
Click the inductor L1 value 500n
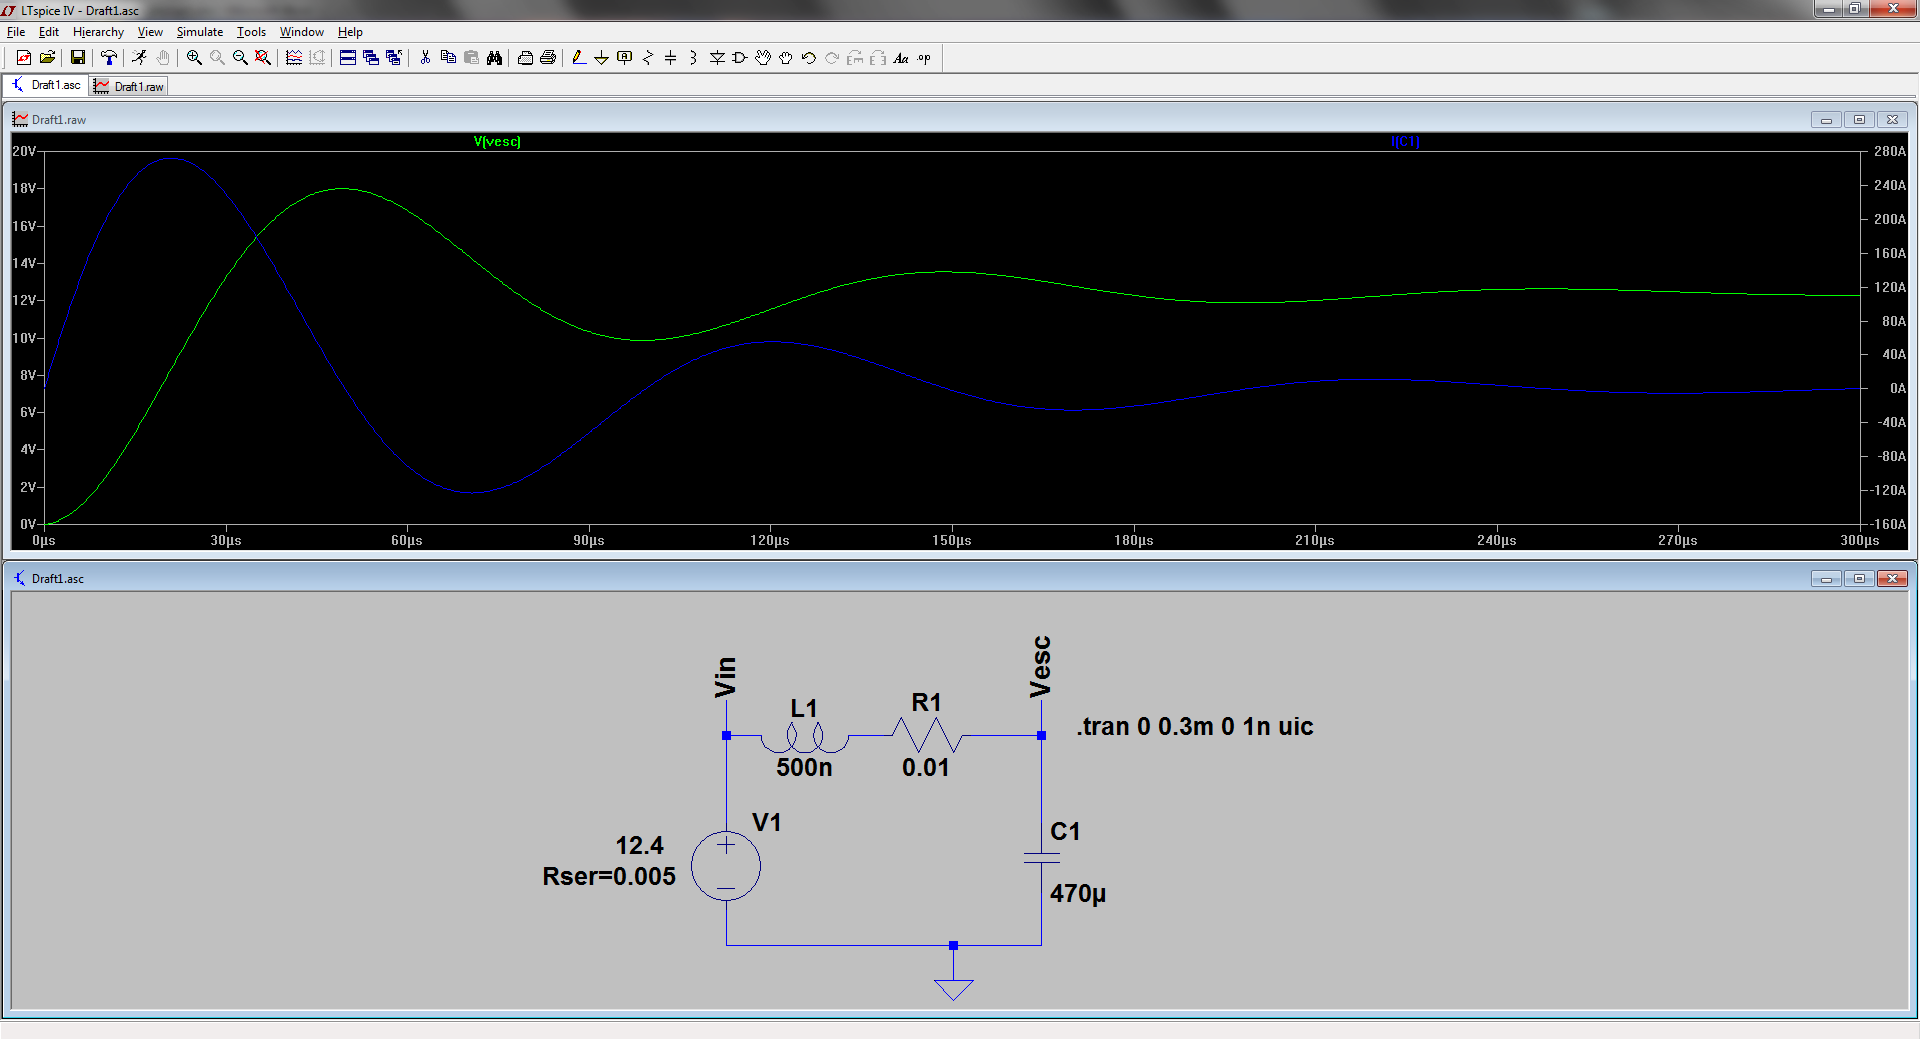[x=804, y=767]
